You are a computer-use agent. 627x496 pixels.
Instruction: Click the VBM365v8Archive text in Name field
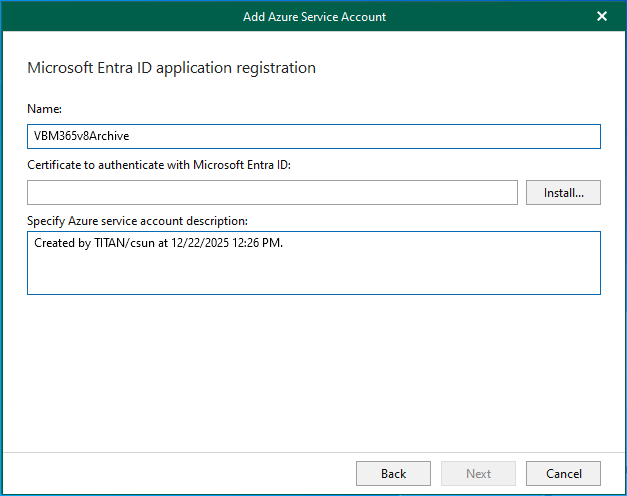tap(81, 137)
